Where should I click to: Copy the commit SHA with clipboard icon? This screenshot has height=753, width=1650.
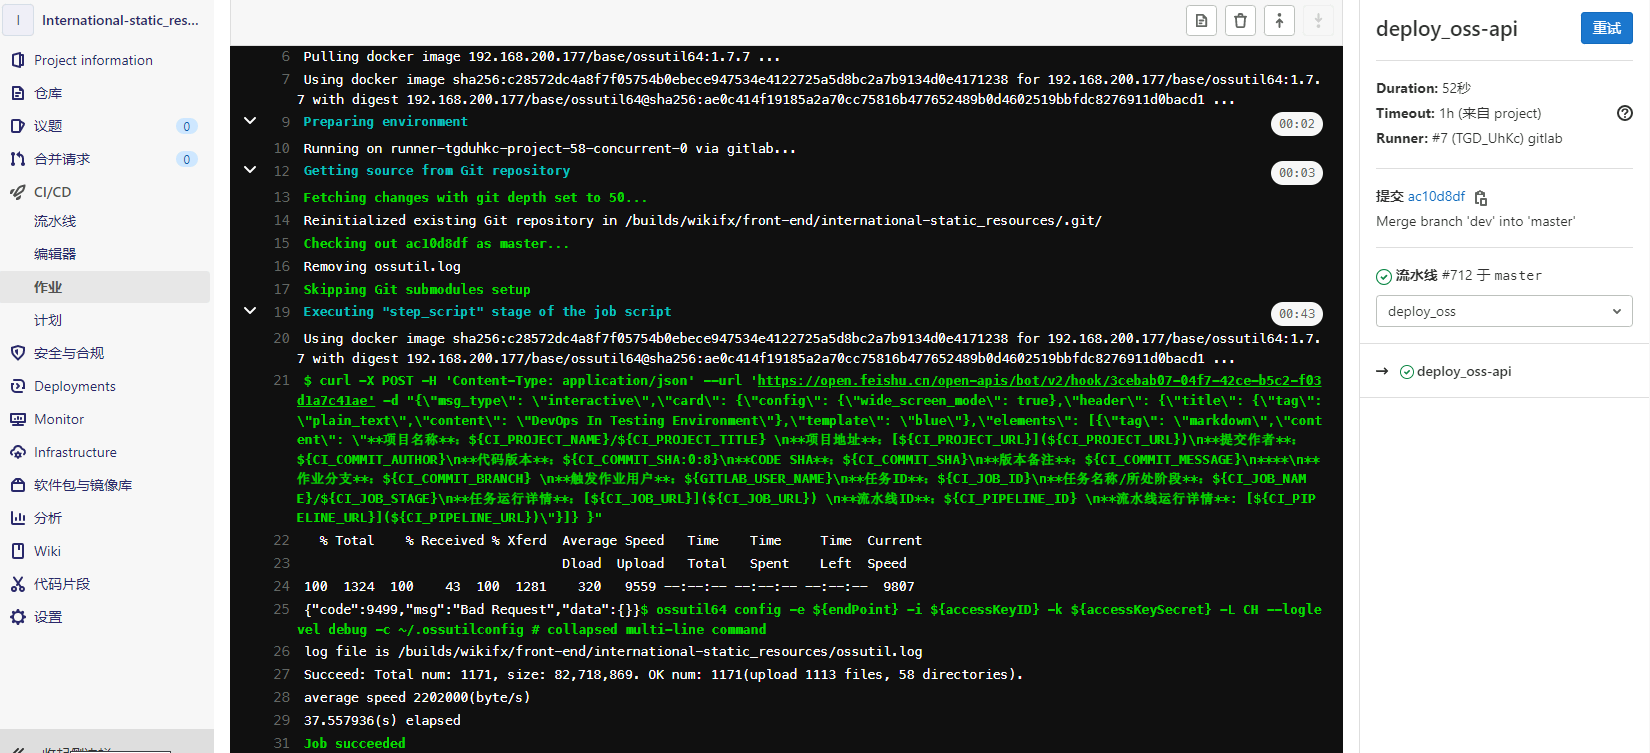(x=1481, y=198)
